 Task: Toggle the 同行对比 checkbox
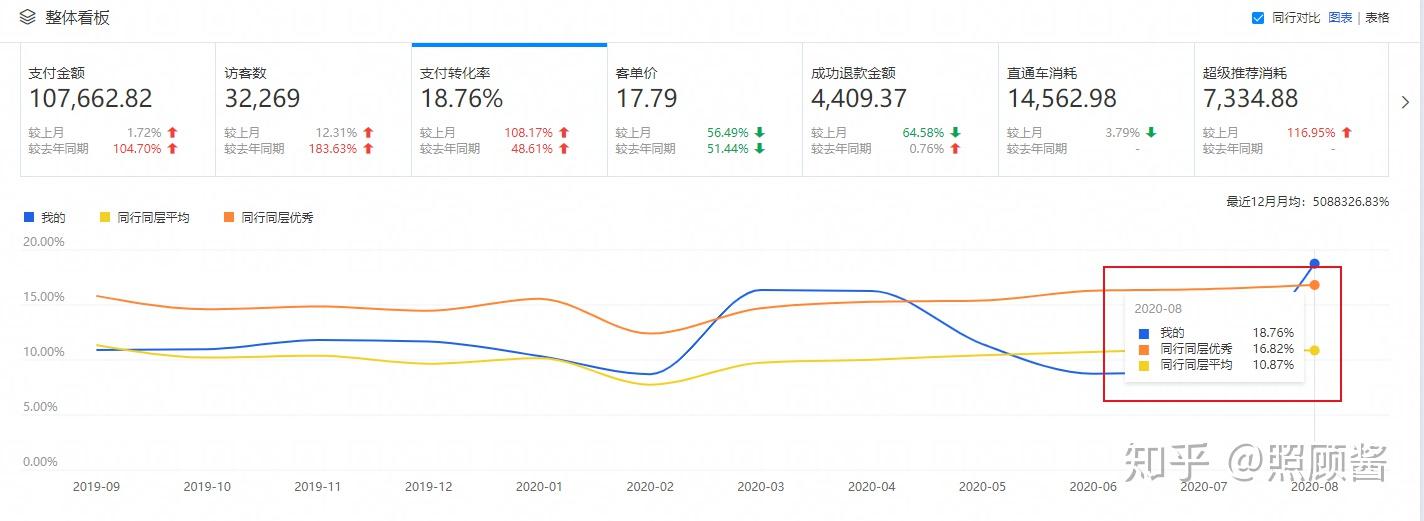[1258, 18]
